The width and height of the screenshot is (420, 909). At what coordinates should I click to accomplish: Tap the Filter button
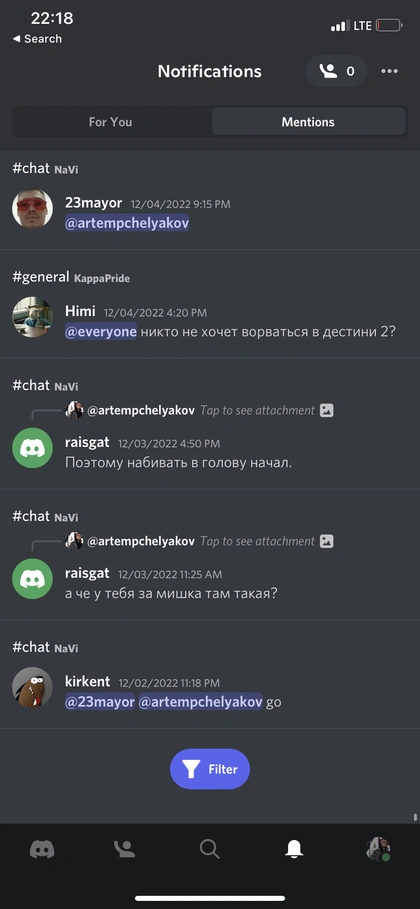pyautogui.click(x=210, y=769)
